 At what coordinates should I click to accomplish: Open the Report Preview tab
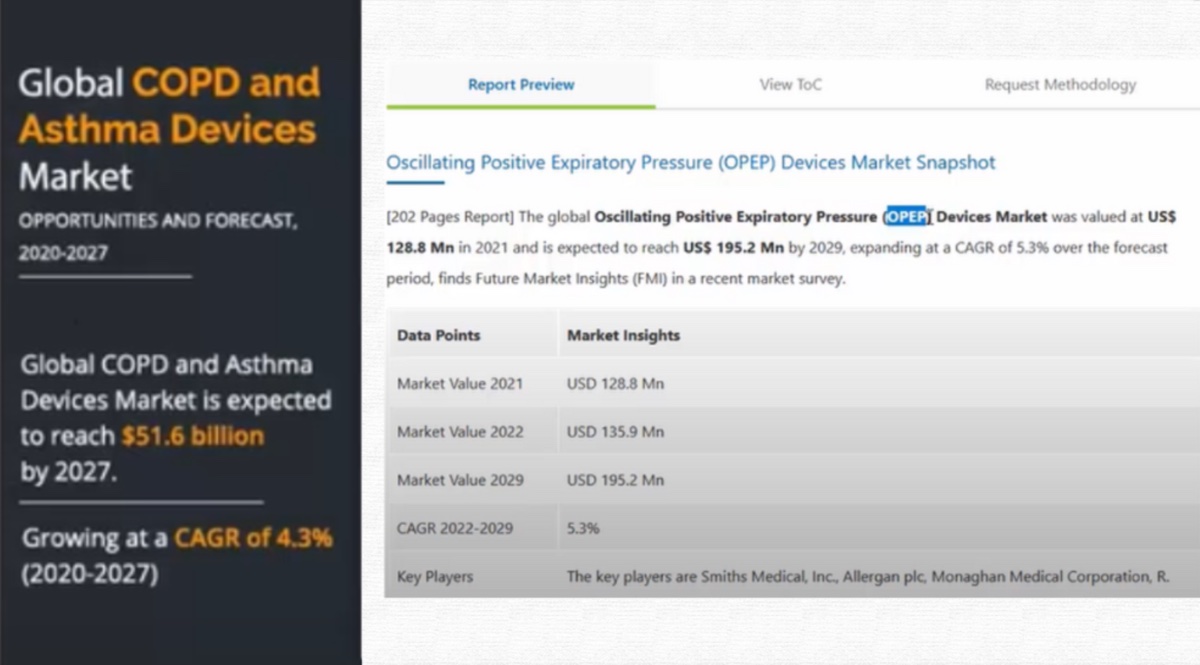tap(521, 85)
